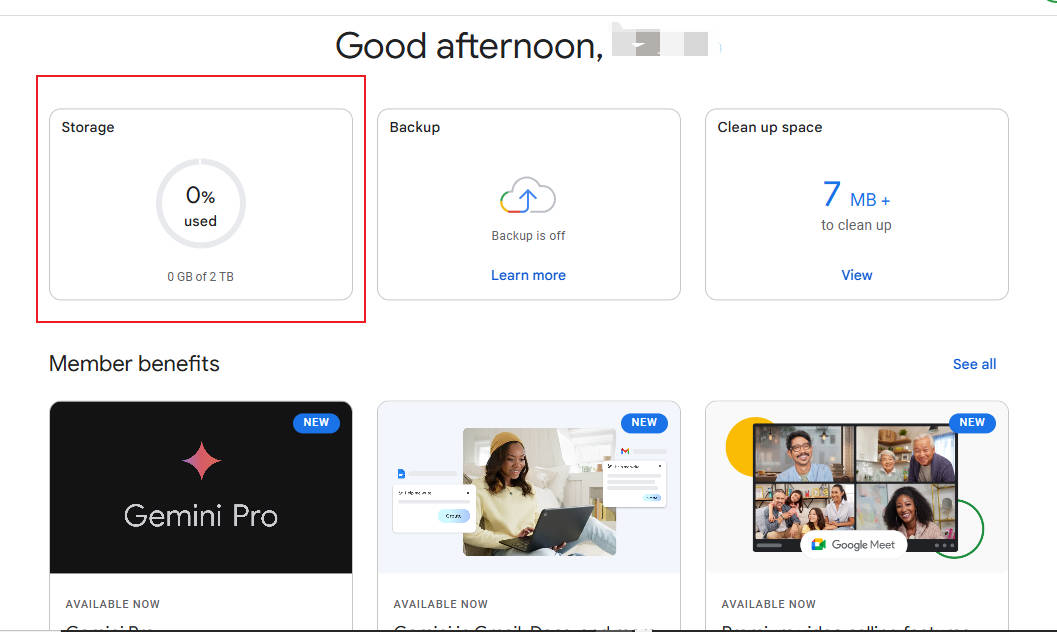Click View under Clean up space
The image size is (1057, 632).
click(856, 275)
